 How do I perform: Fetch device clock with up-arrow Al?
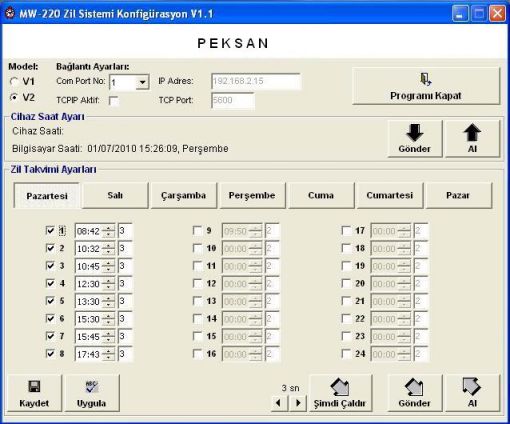472,139
